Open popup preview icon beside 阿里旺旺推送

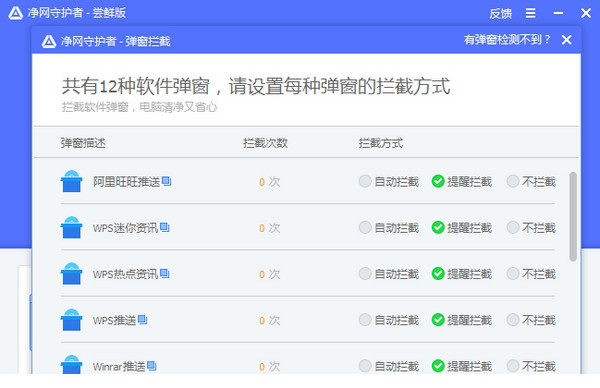pyautogui.click(x=166, y=181)
